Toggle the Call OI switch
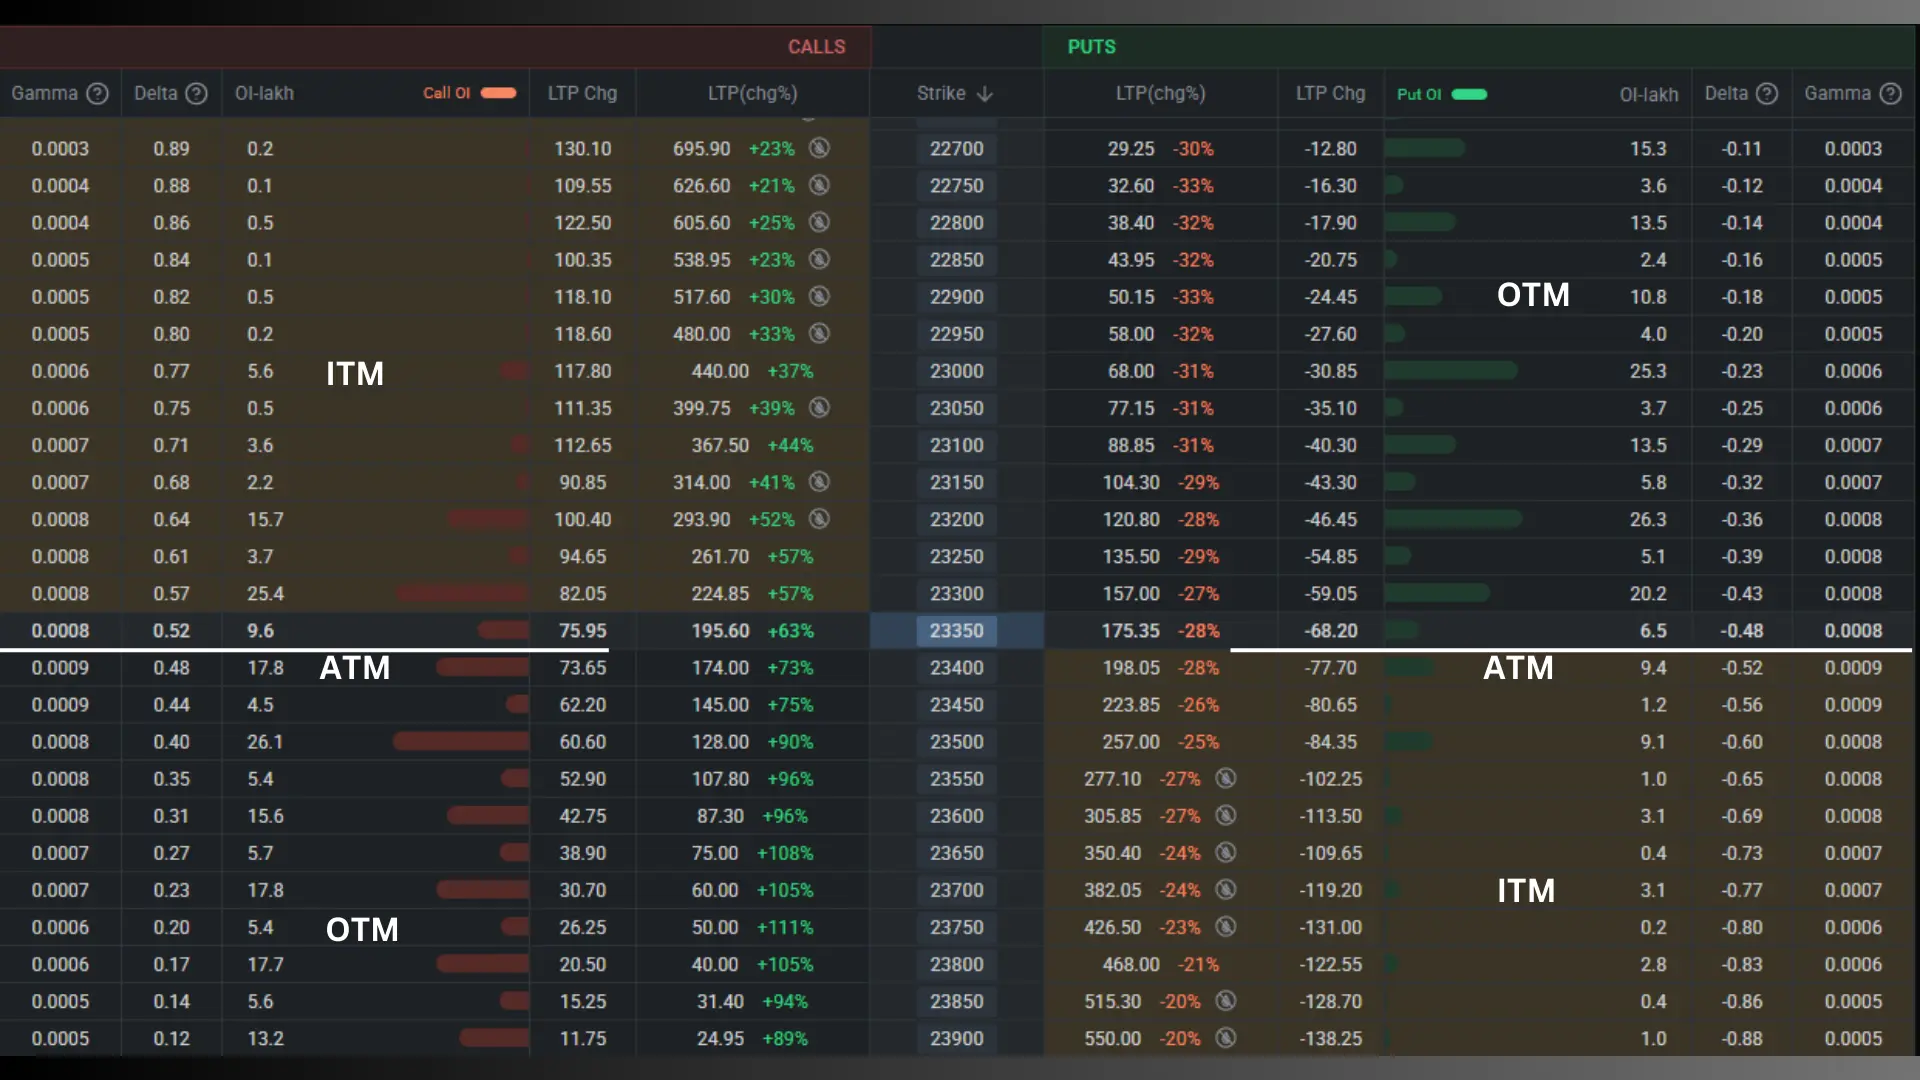This screenshot has width=1920, height=1080. (498, 93)
